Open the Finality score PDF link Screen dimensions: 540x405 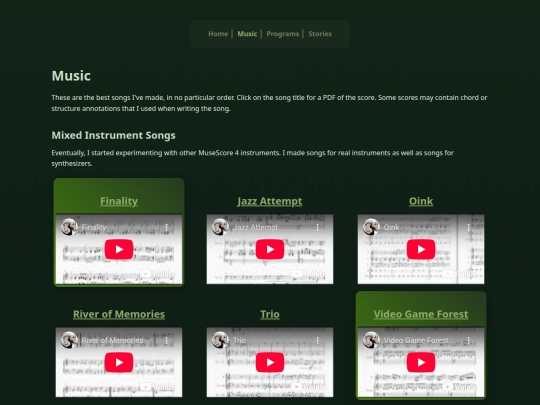[119, 201]
